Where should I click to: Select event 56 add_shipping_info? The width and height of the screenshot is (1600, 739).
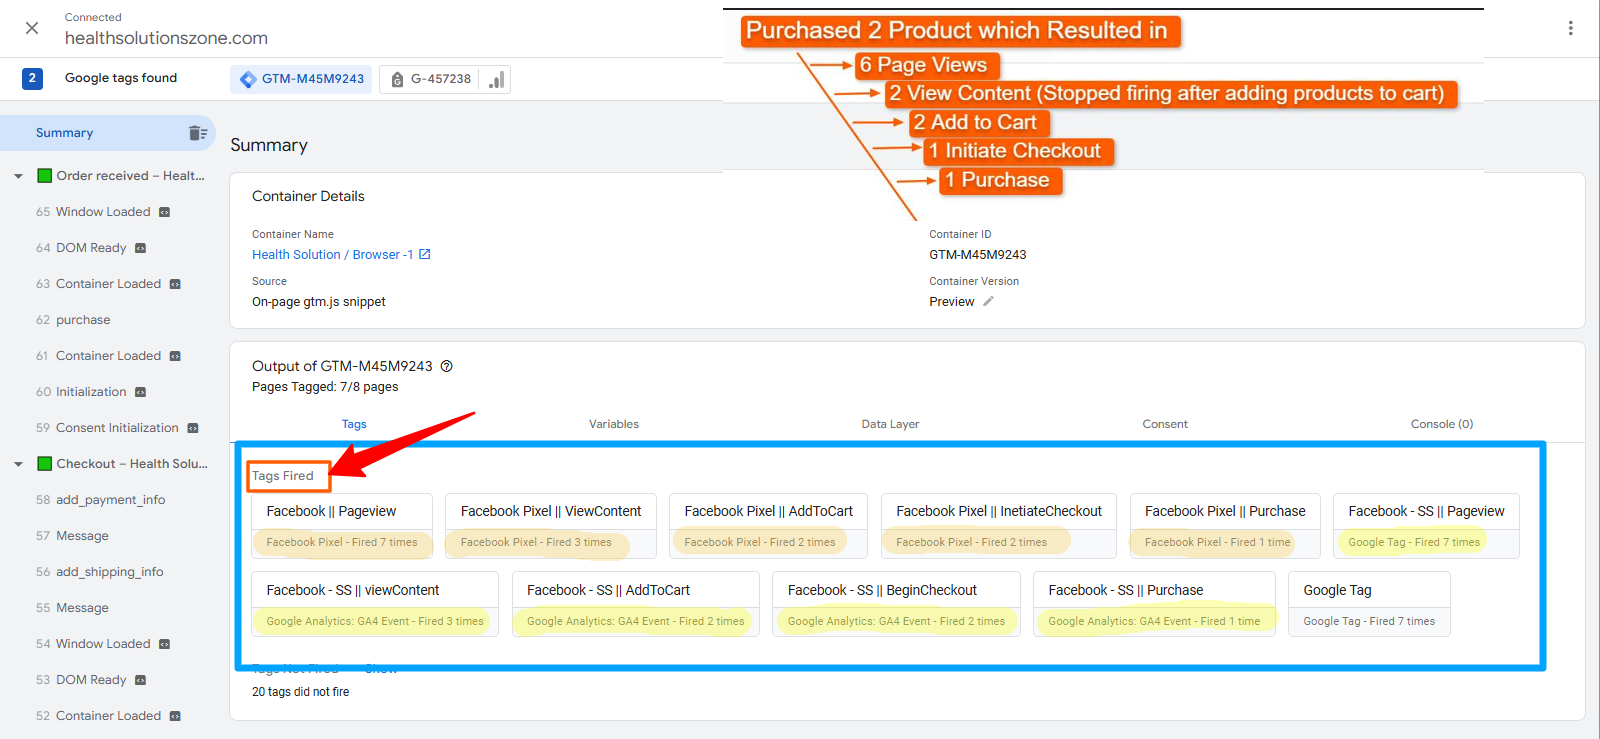(99, 572)
